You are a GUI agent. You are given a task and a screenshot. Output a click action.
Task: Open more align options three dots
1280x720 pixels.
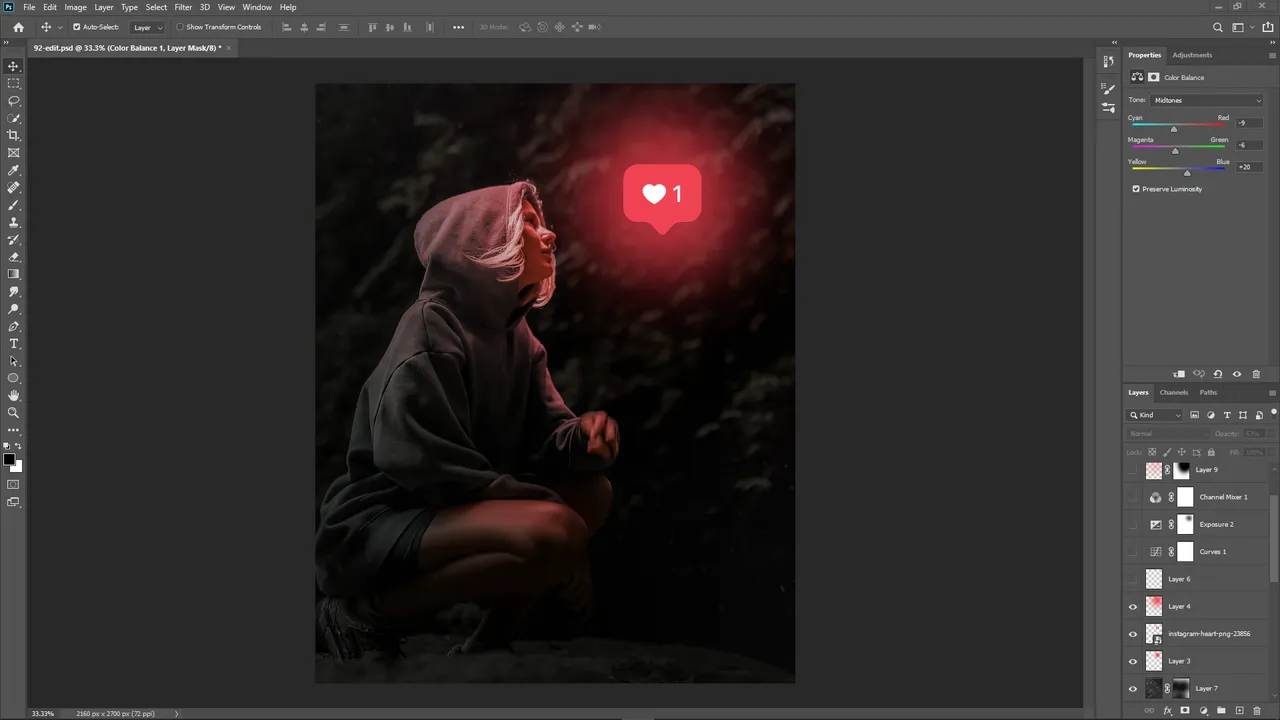(459, 27)
